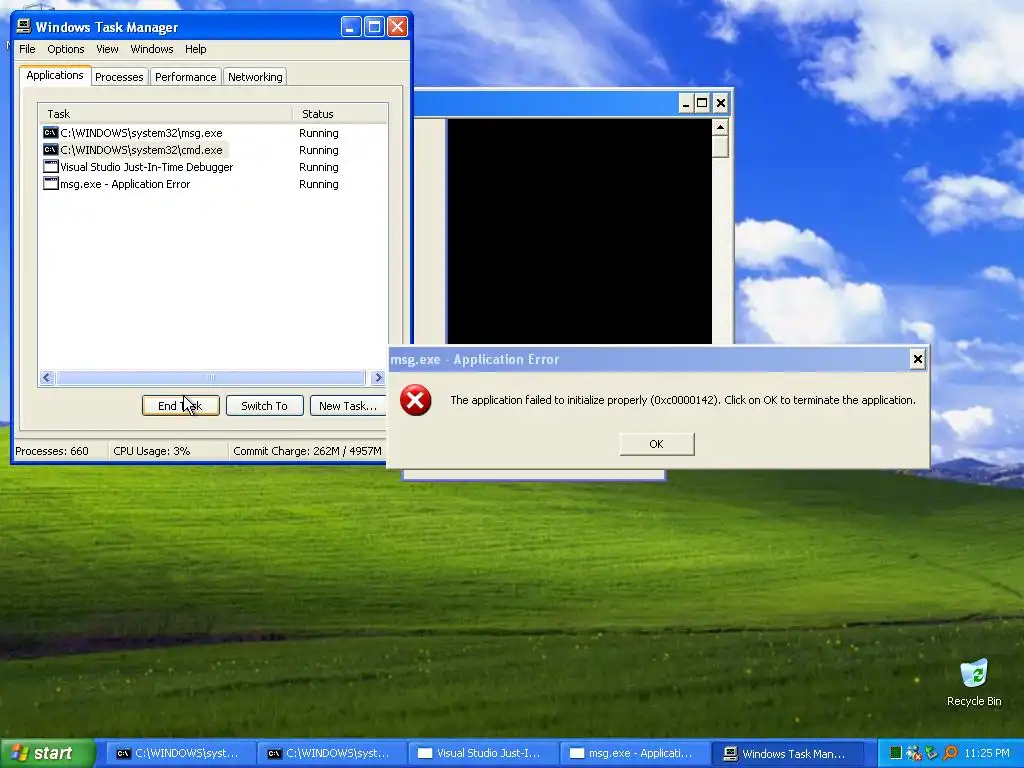
Task: Maximize the Windows Task Manager window
Action: point(374,27)
